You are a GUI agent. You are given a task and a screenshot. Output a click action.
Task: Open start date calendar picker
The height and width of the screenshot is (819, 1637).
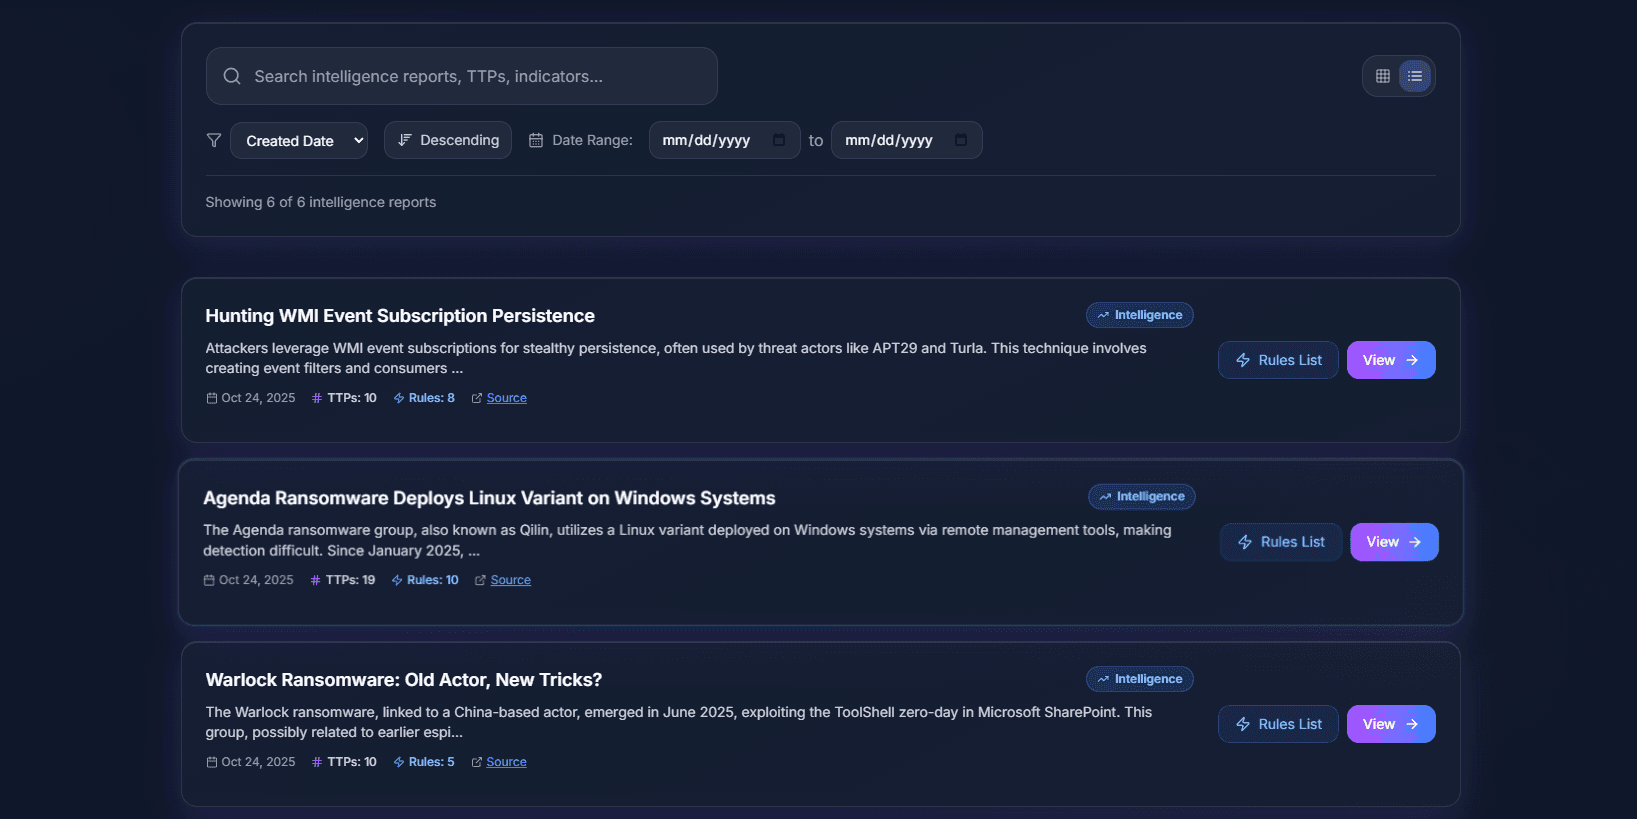coord(779,140)
